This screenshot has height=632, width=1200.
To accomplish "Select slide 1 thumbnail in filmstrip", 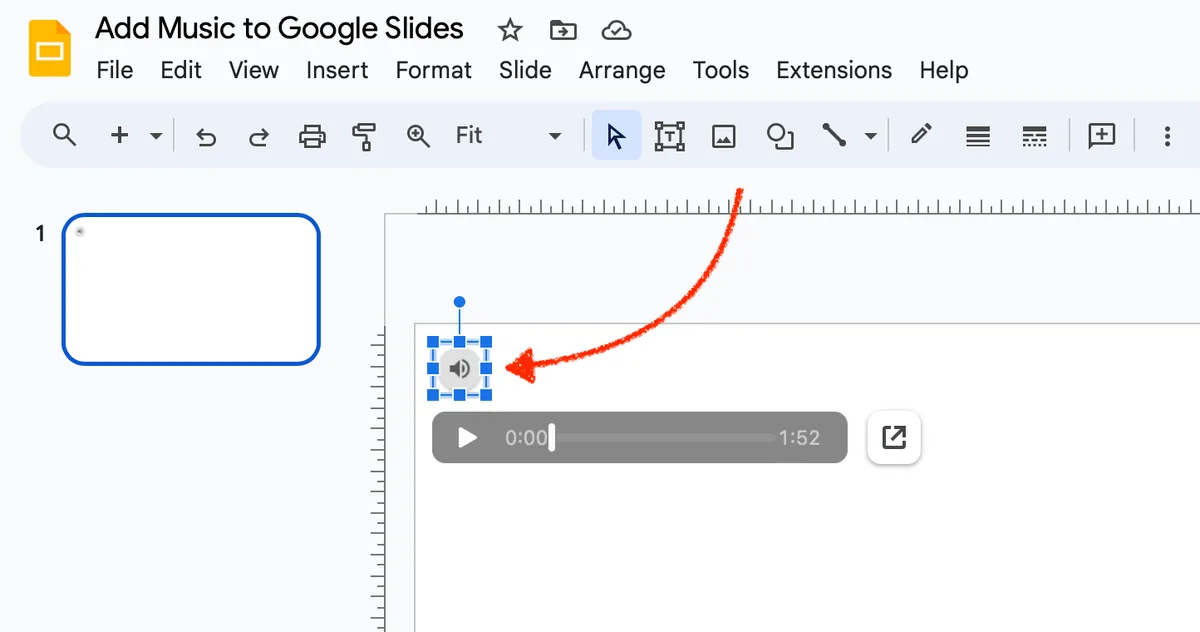I will pos(191,289).
